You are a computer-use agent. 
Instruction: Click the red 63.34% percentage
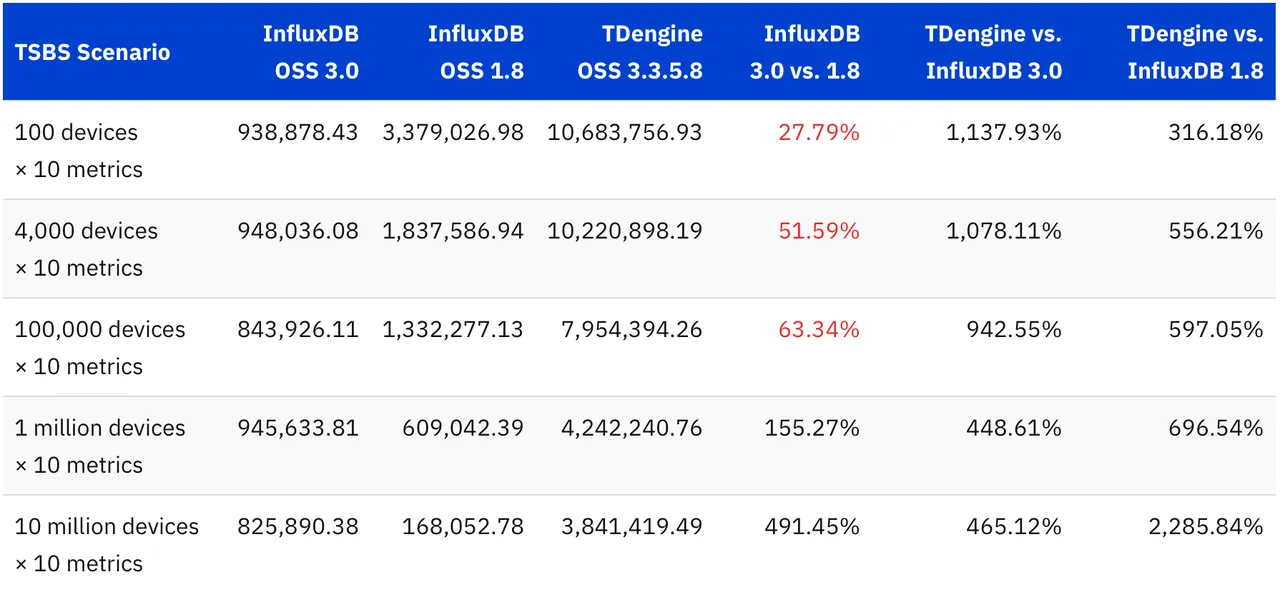pyautogui.click(x=818, y=329)
